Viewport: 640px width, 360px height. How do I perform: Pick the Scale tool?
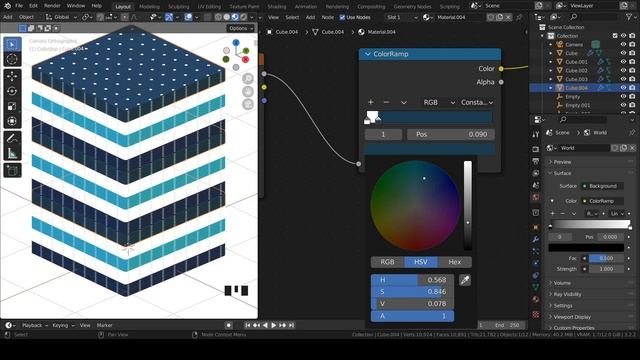12,106
